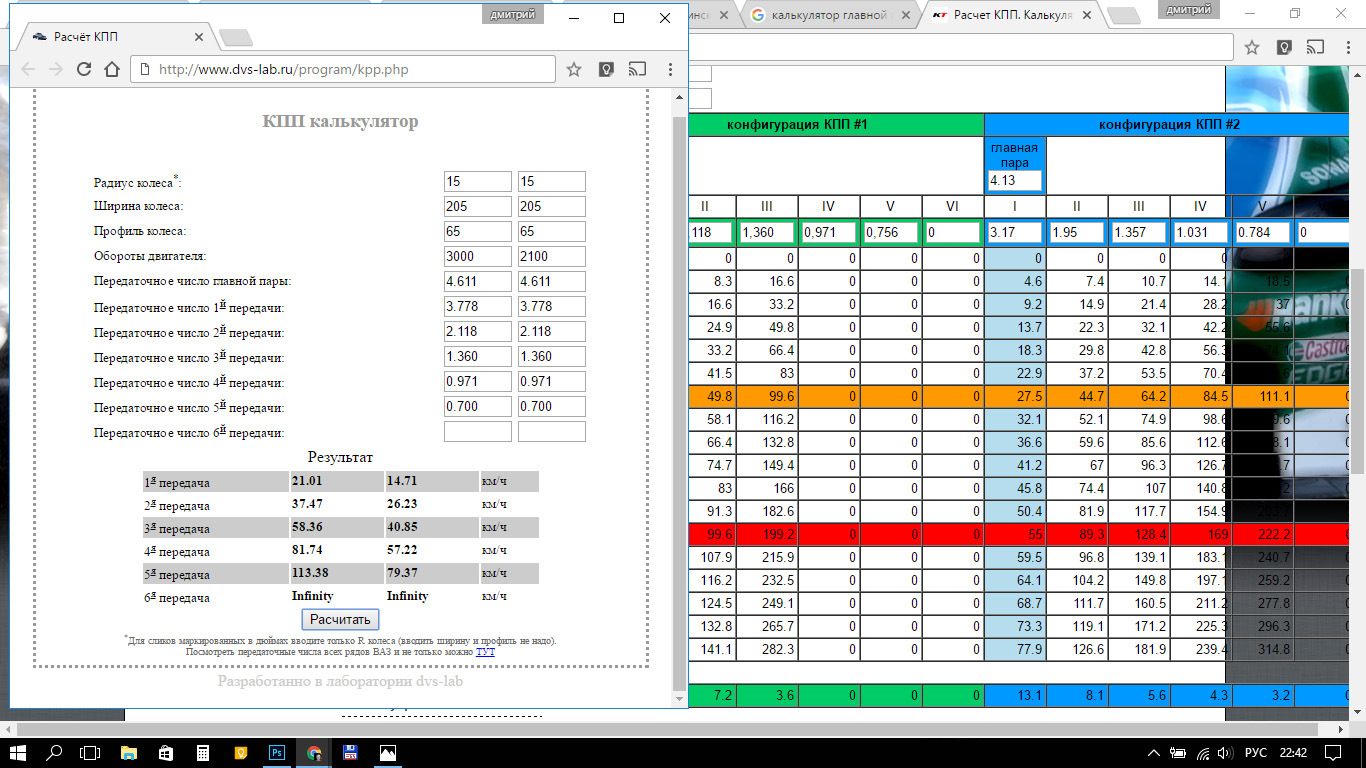1366x768 pixels.
Task: Open the Photos app from the taskbar
Action: (388, 753)
